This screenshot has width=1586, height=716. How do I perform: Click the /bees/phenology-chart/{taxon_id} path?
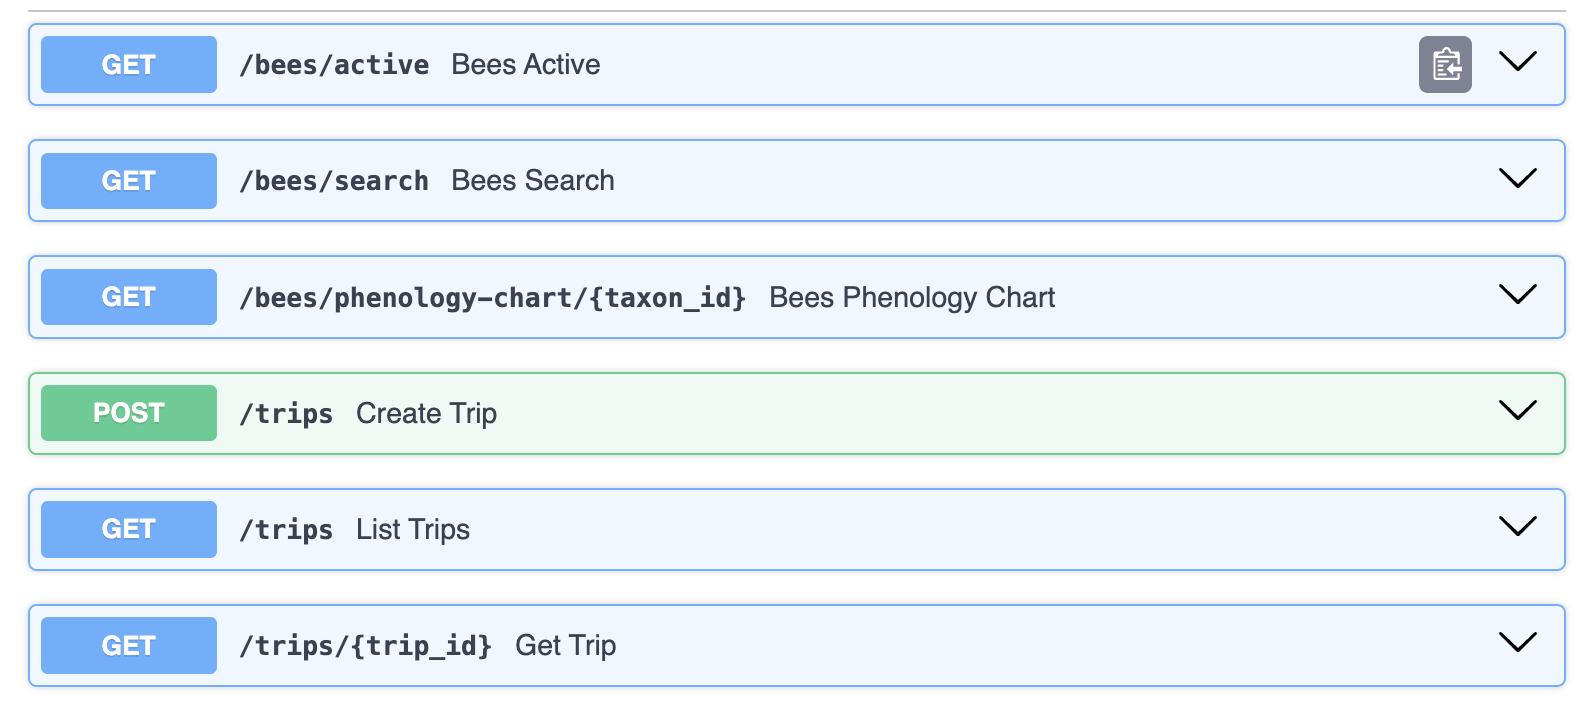pyautogui.click(x=492, y=298)
